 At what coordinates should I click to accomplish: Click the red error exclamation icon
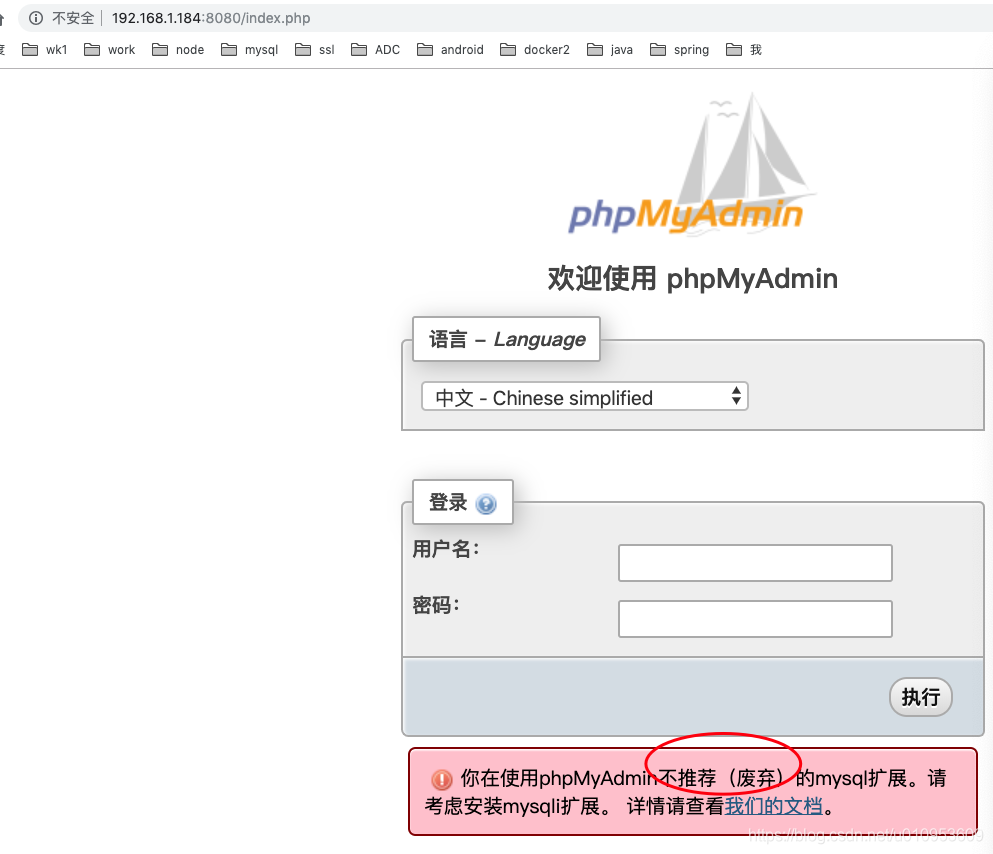[x=441, y=779]
